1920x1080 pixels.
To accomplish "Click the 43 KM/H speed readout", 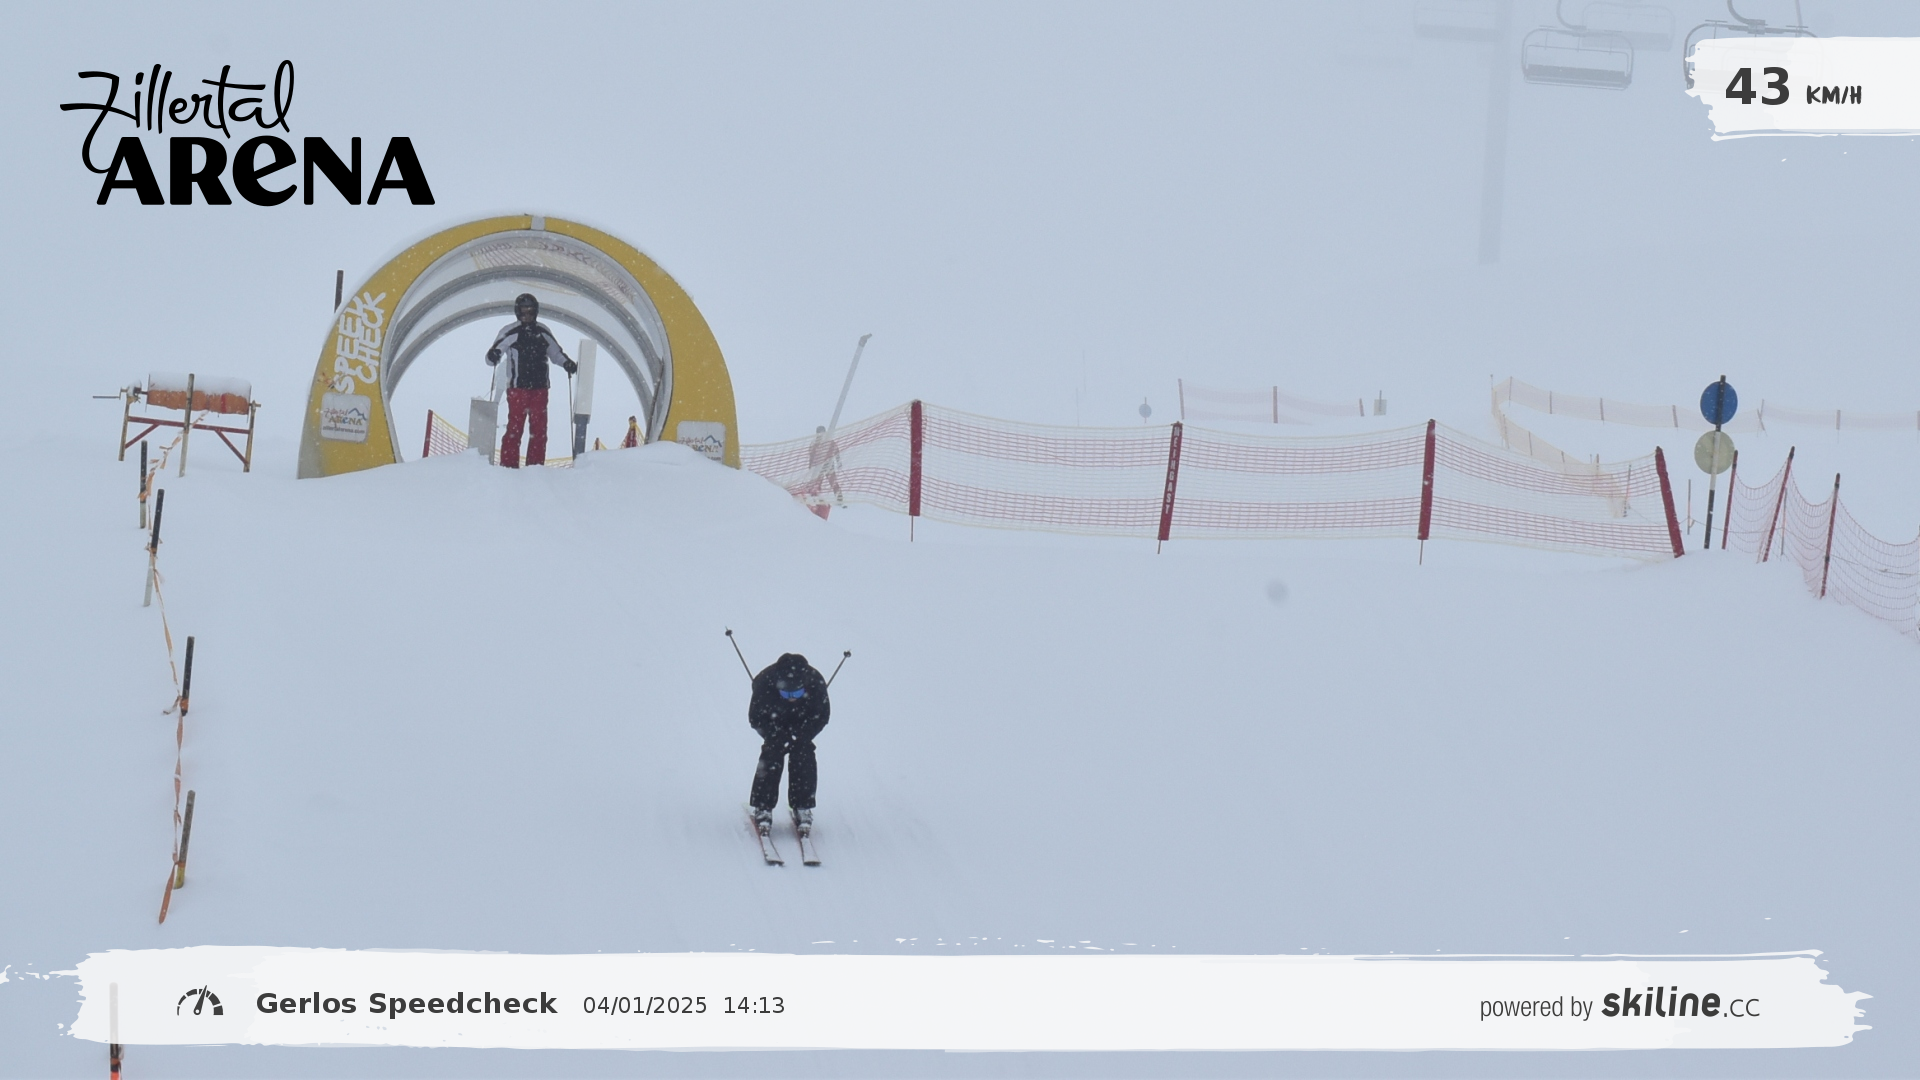I will click(x=1792, y=88).
